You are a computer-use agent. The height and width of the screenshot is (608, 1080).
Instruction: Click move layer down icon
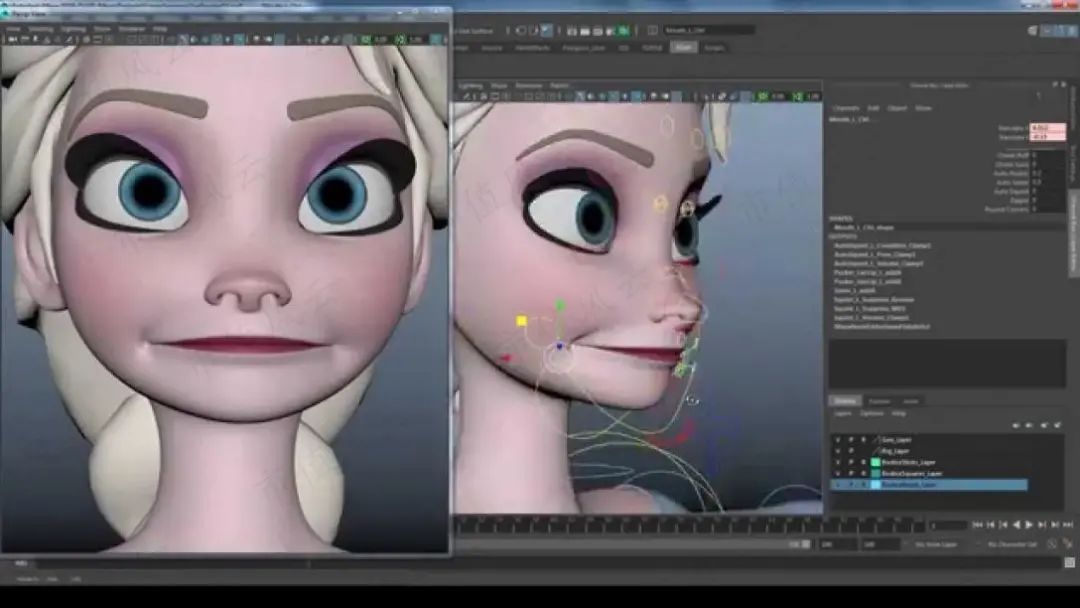pos(1029,425)
